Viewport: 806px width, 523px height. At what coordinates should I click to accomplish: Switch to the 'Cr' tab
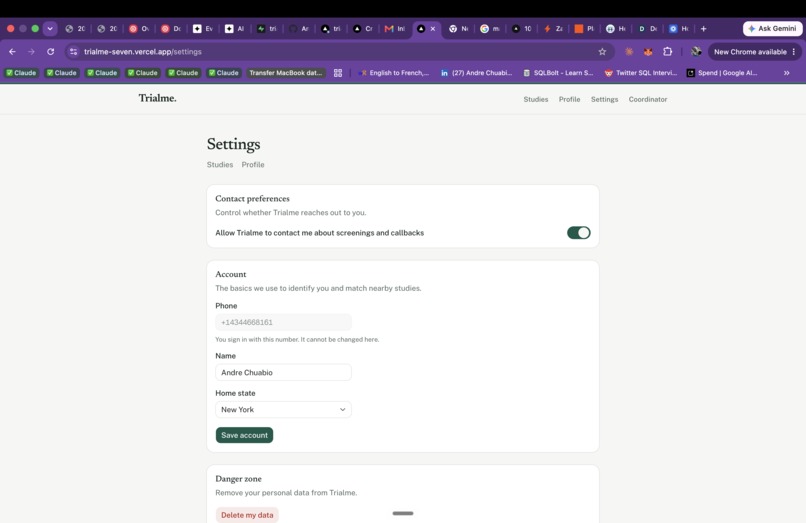click(363, 29)
